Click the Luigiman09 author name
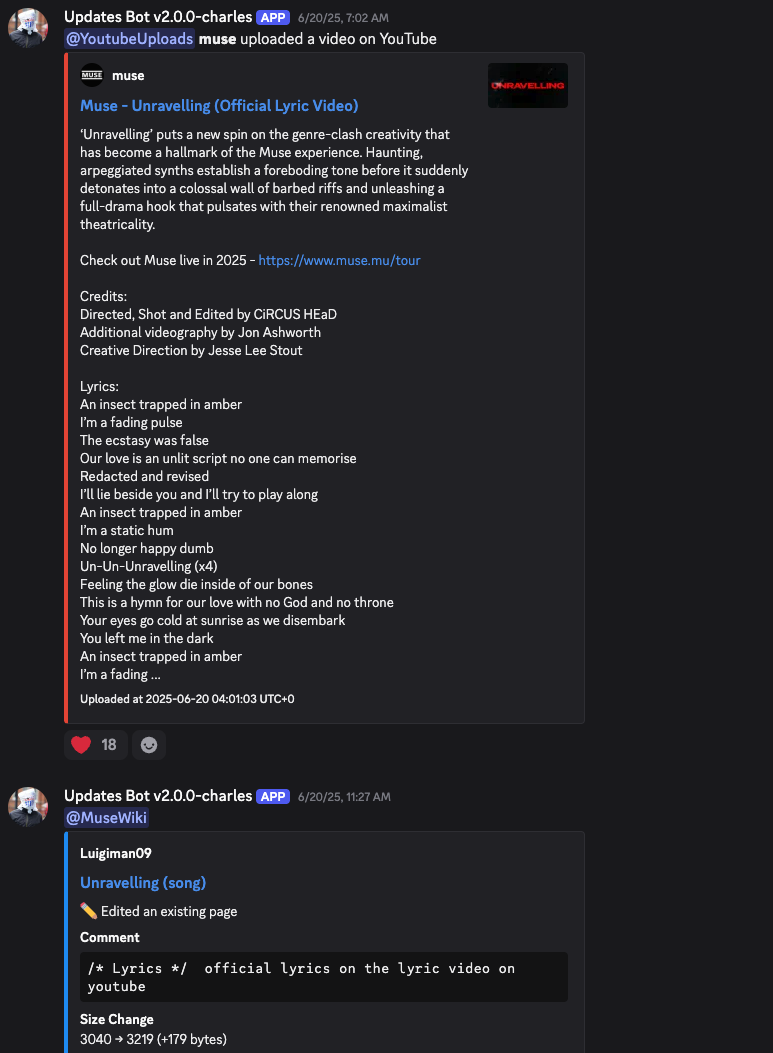773x1053 pixels. (x=115, y=853)
